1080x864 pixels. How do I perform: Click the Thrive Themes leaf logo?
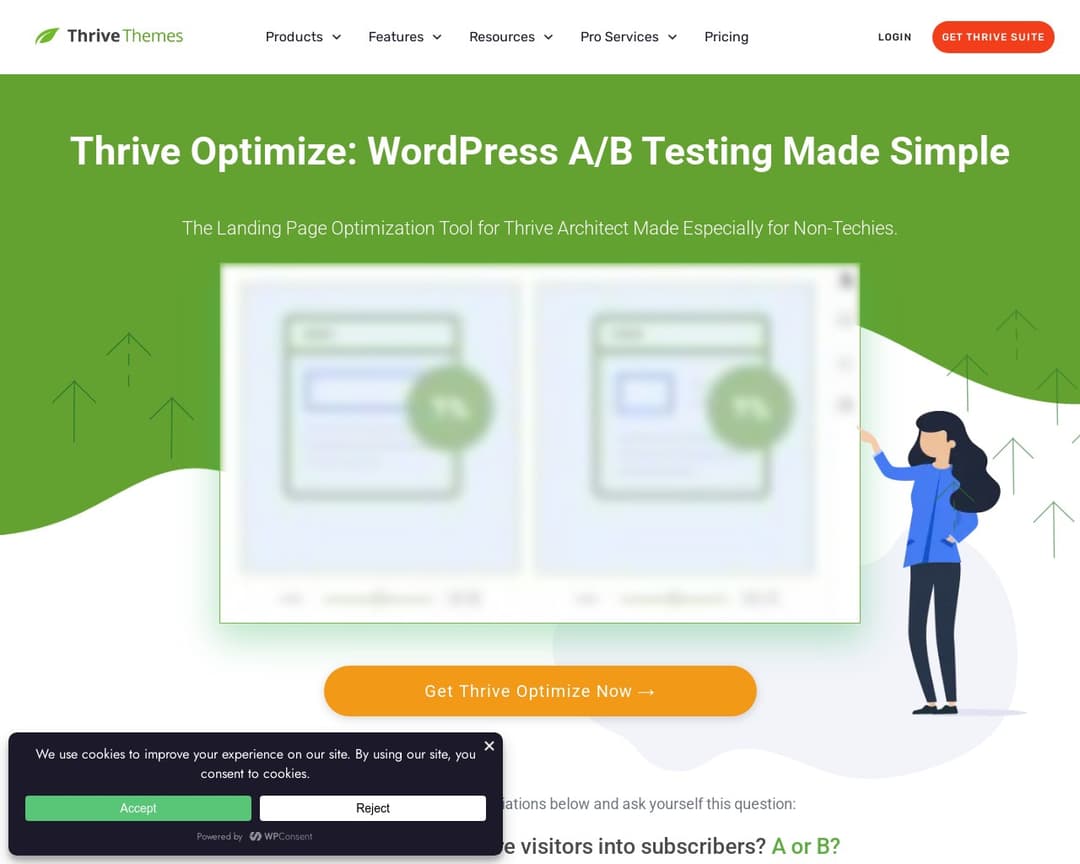(x=47, y=37)
